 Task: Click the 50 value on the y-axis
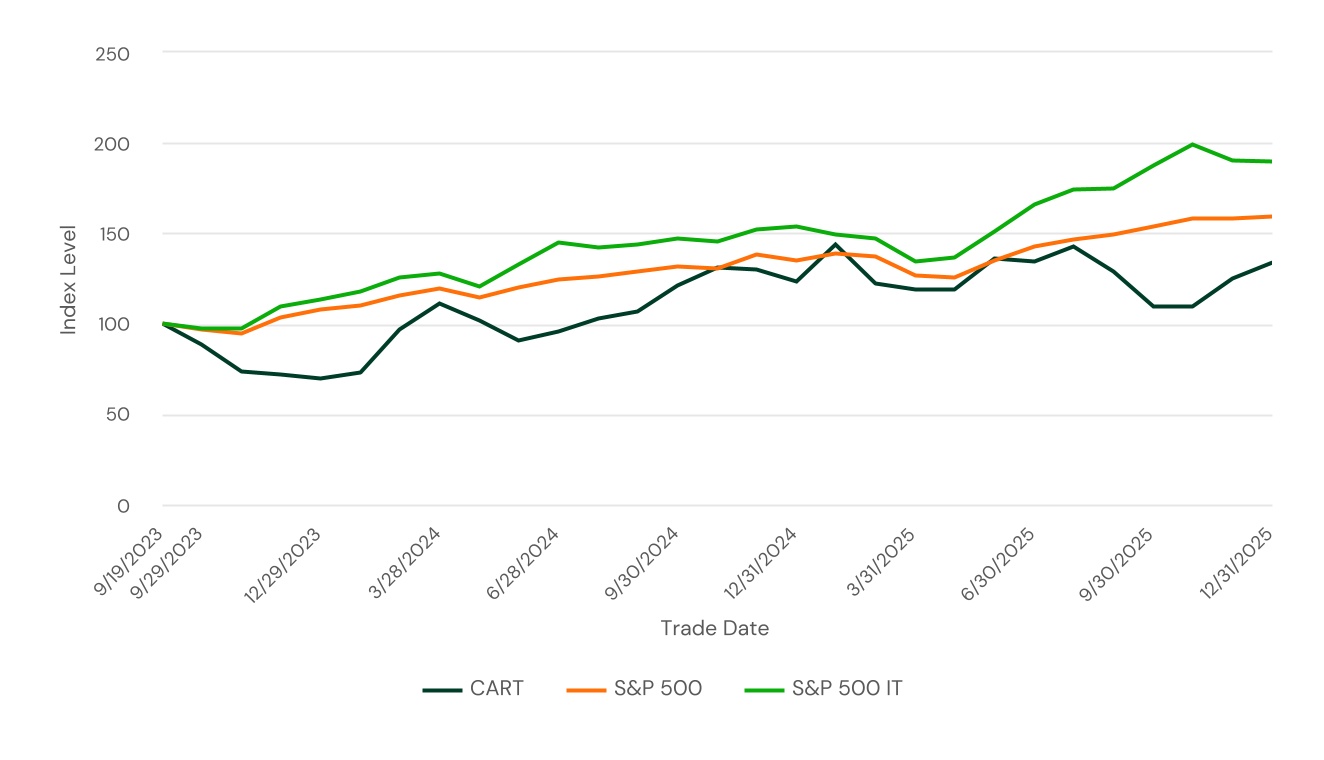pyautogui.click(x=119, y=415)
